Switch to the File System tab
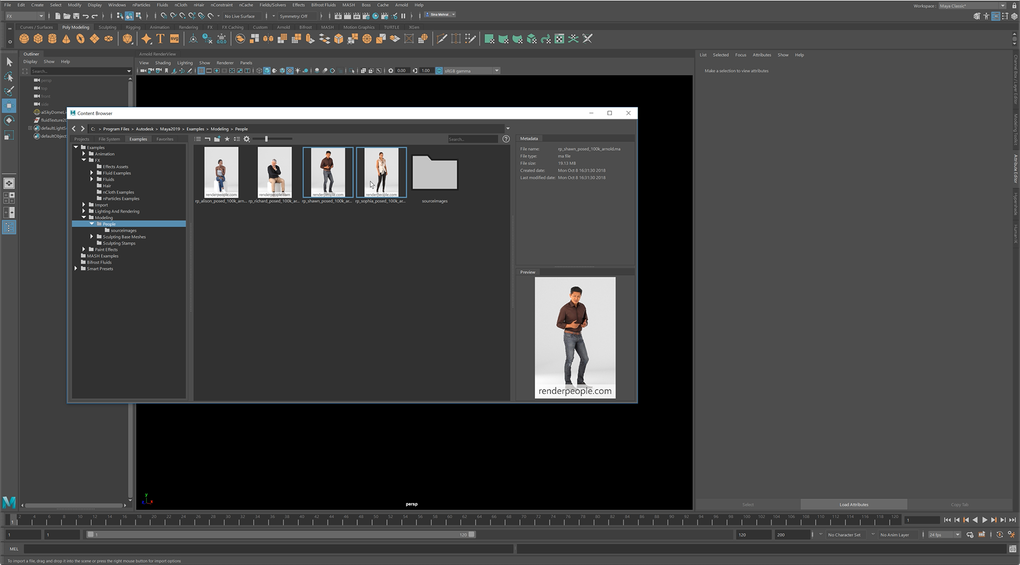The image size is (1020, 565). (109, 139)
